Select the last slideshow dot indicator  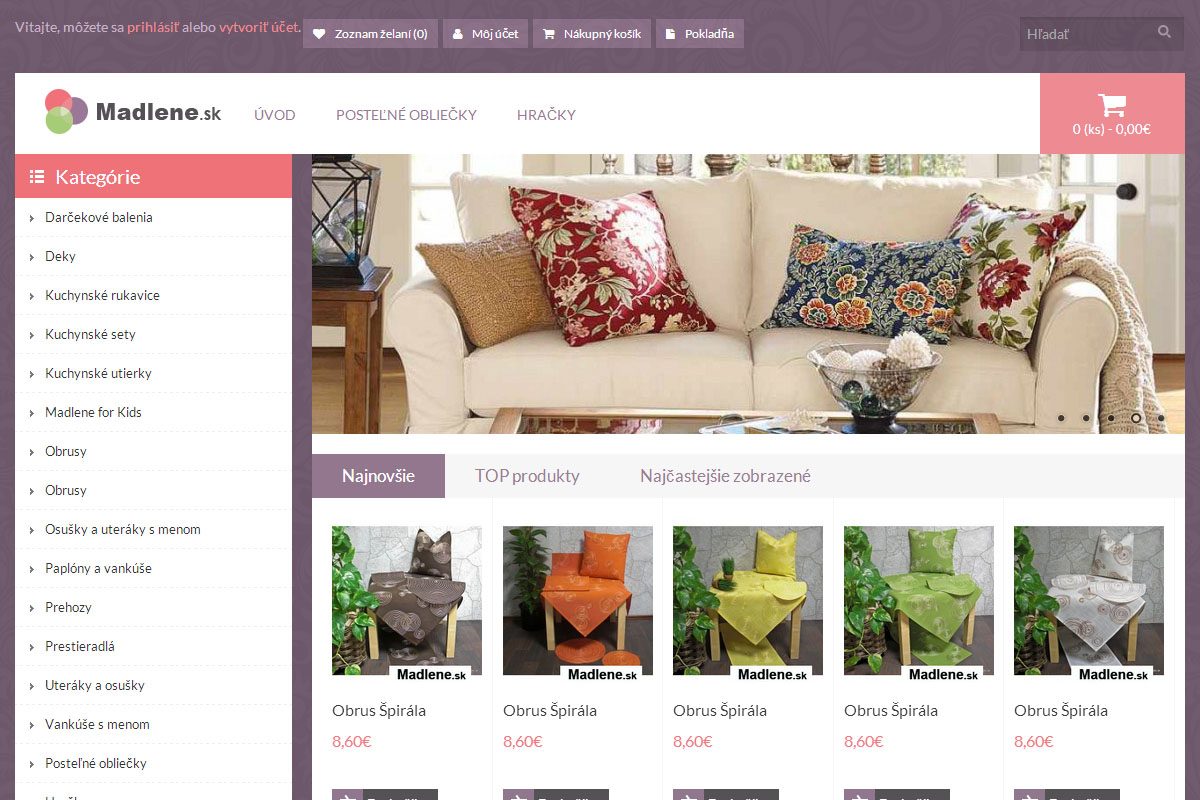click(1161, 418)
